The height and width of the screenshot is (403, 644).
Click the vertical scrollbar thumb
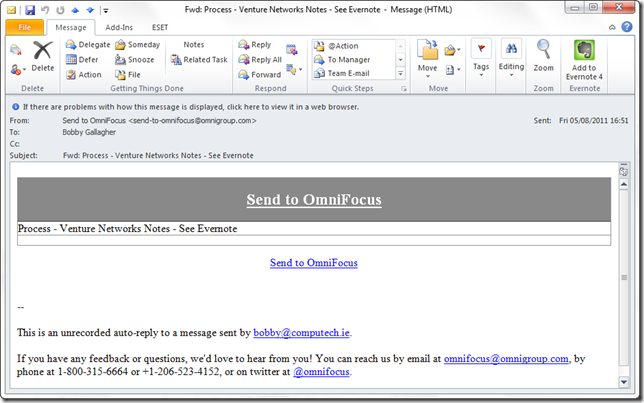click(x=624, y=277)
